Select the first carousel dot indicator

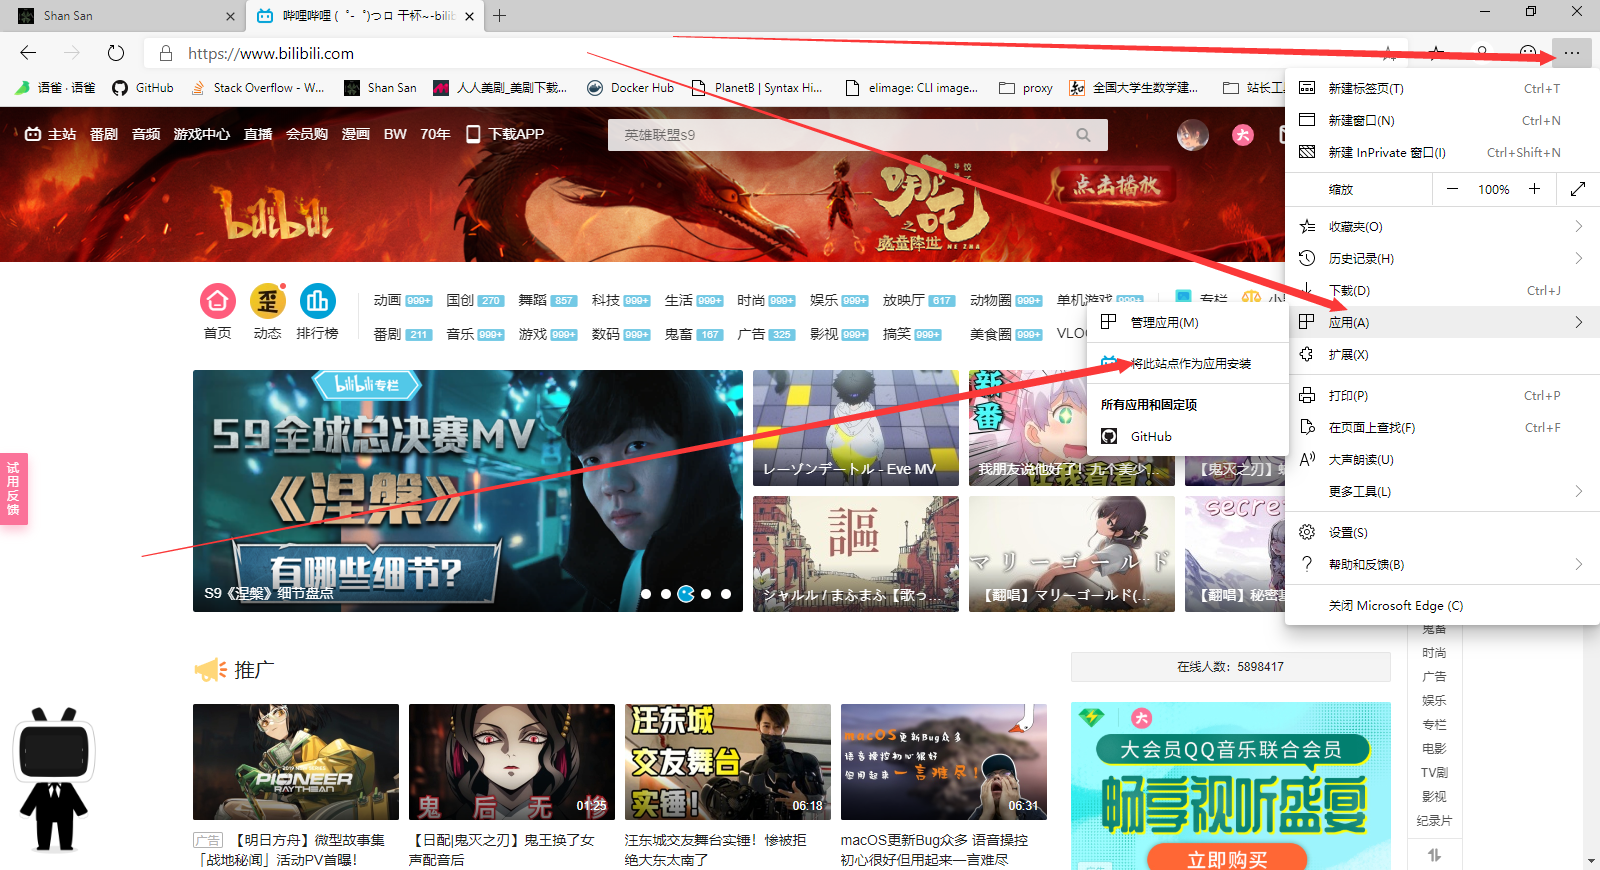pyautogui.click(x=646, y=594)
